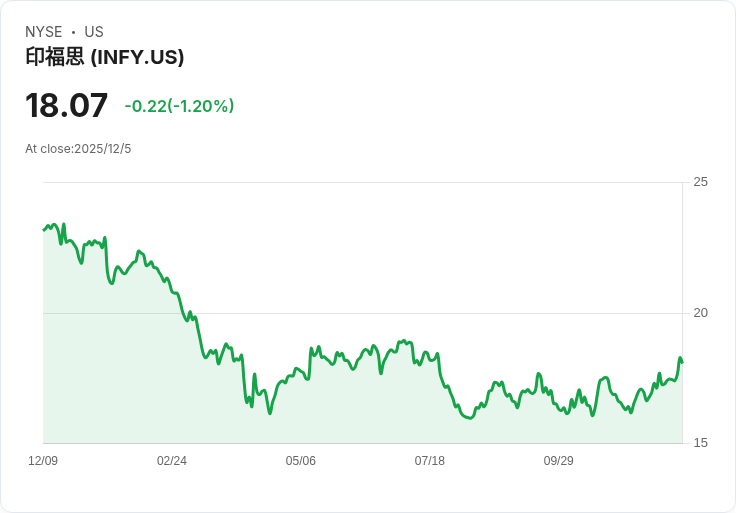The height and width of the screenshot is (513, 736).
Task: Select the 09/29 date axis label
Action: (558, 461)
